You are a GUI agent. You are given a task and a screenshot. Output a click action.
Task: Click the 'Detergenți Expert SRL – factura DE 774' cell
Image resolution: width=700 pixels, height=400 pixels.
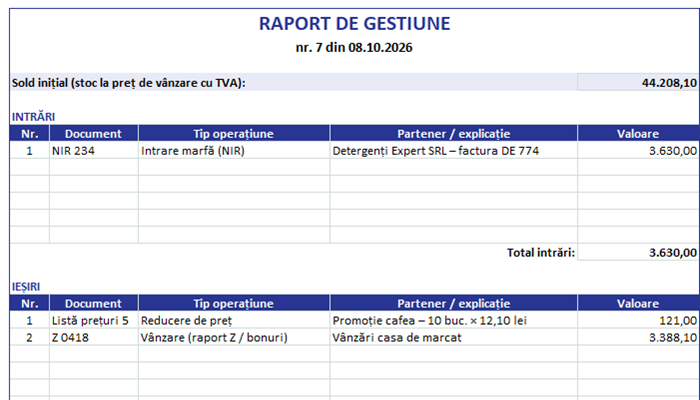pyautogui.click(x=454, y=150)
